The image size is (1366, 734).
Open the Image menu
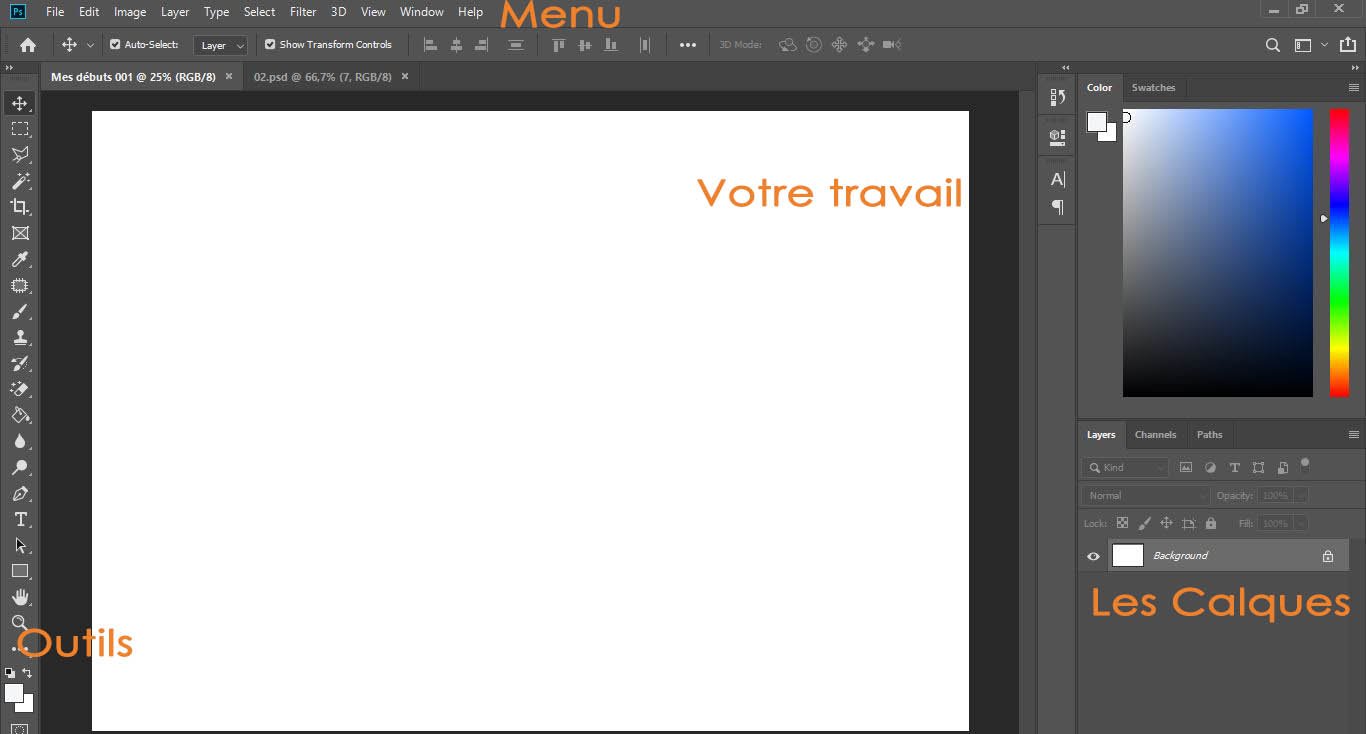[x=130, y=12]
